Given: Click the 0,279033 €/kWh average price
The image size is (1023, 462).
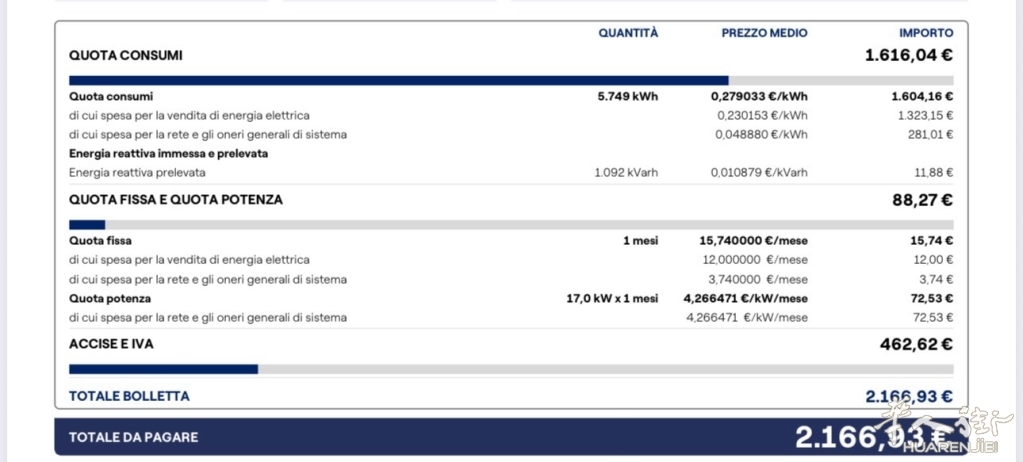Looking at the screenshot, I should tap(759, 97).
